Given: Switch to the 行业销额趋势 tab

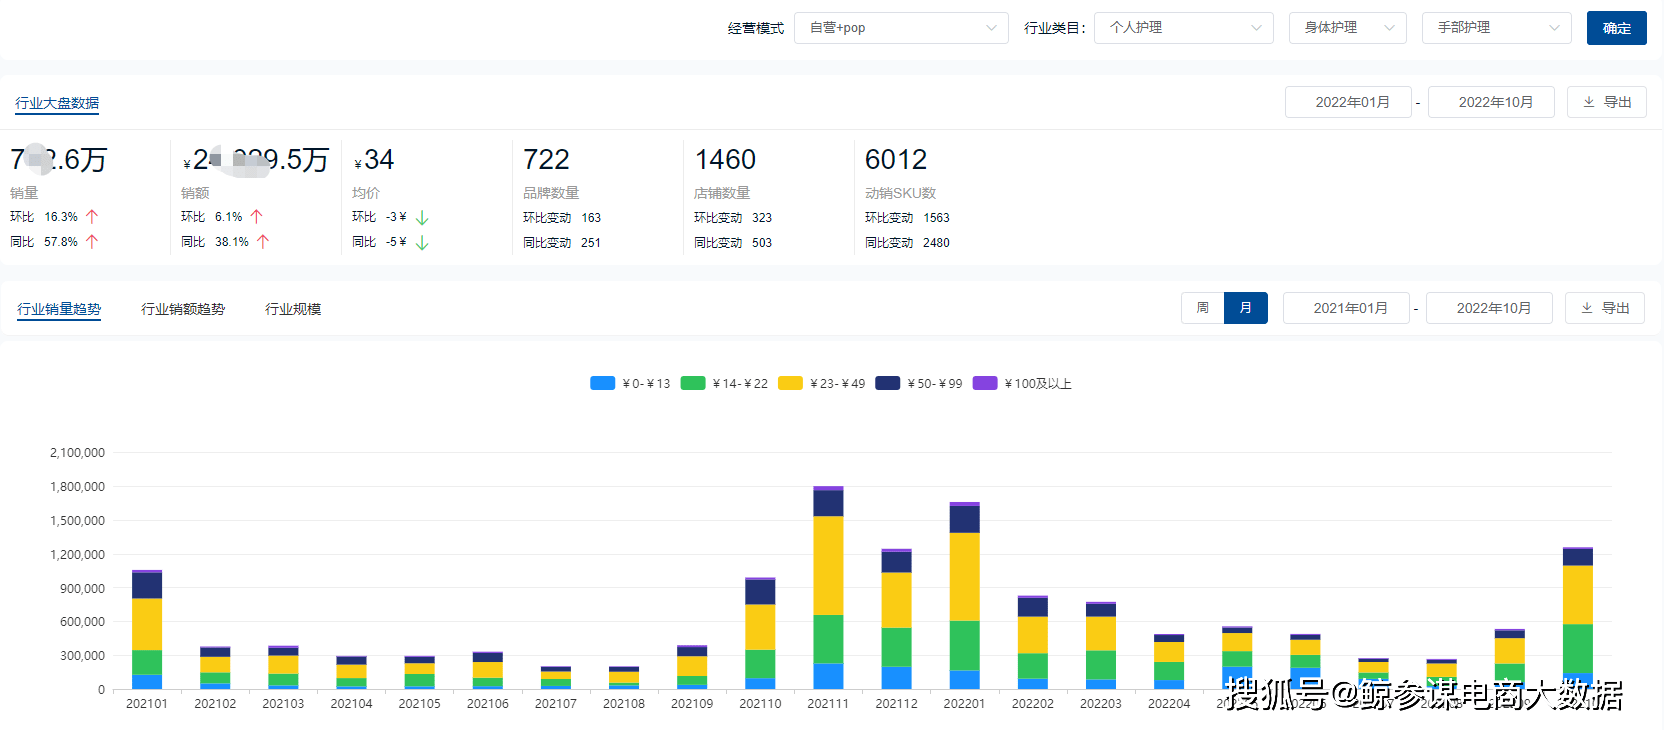Looking at the screenshot, I should [183, 309].
